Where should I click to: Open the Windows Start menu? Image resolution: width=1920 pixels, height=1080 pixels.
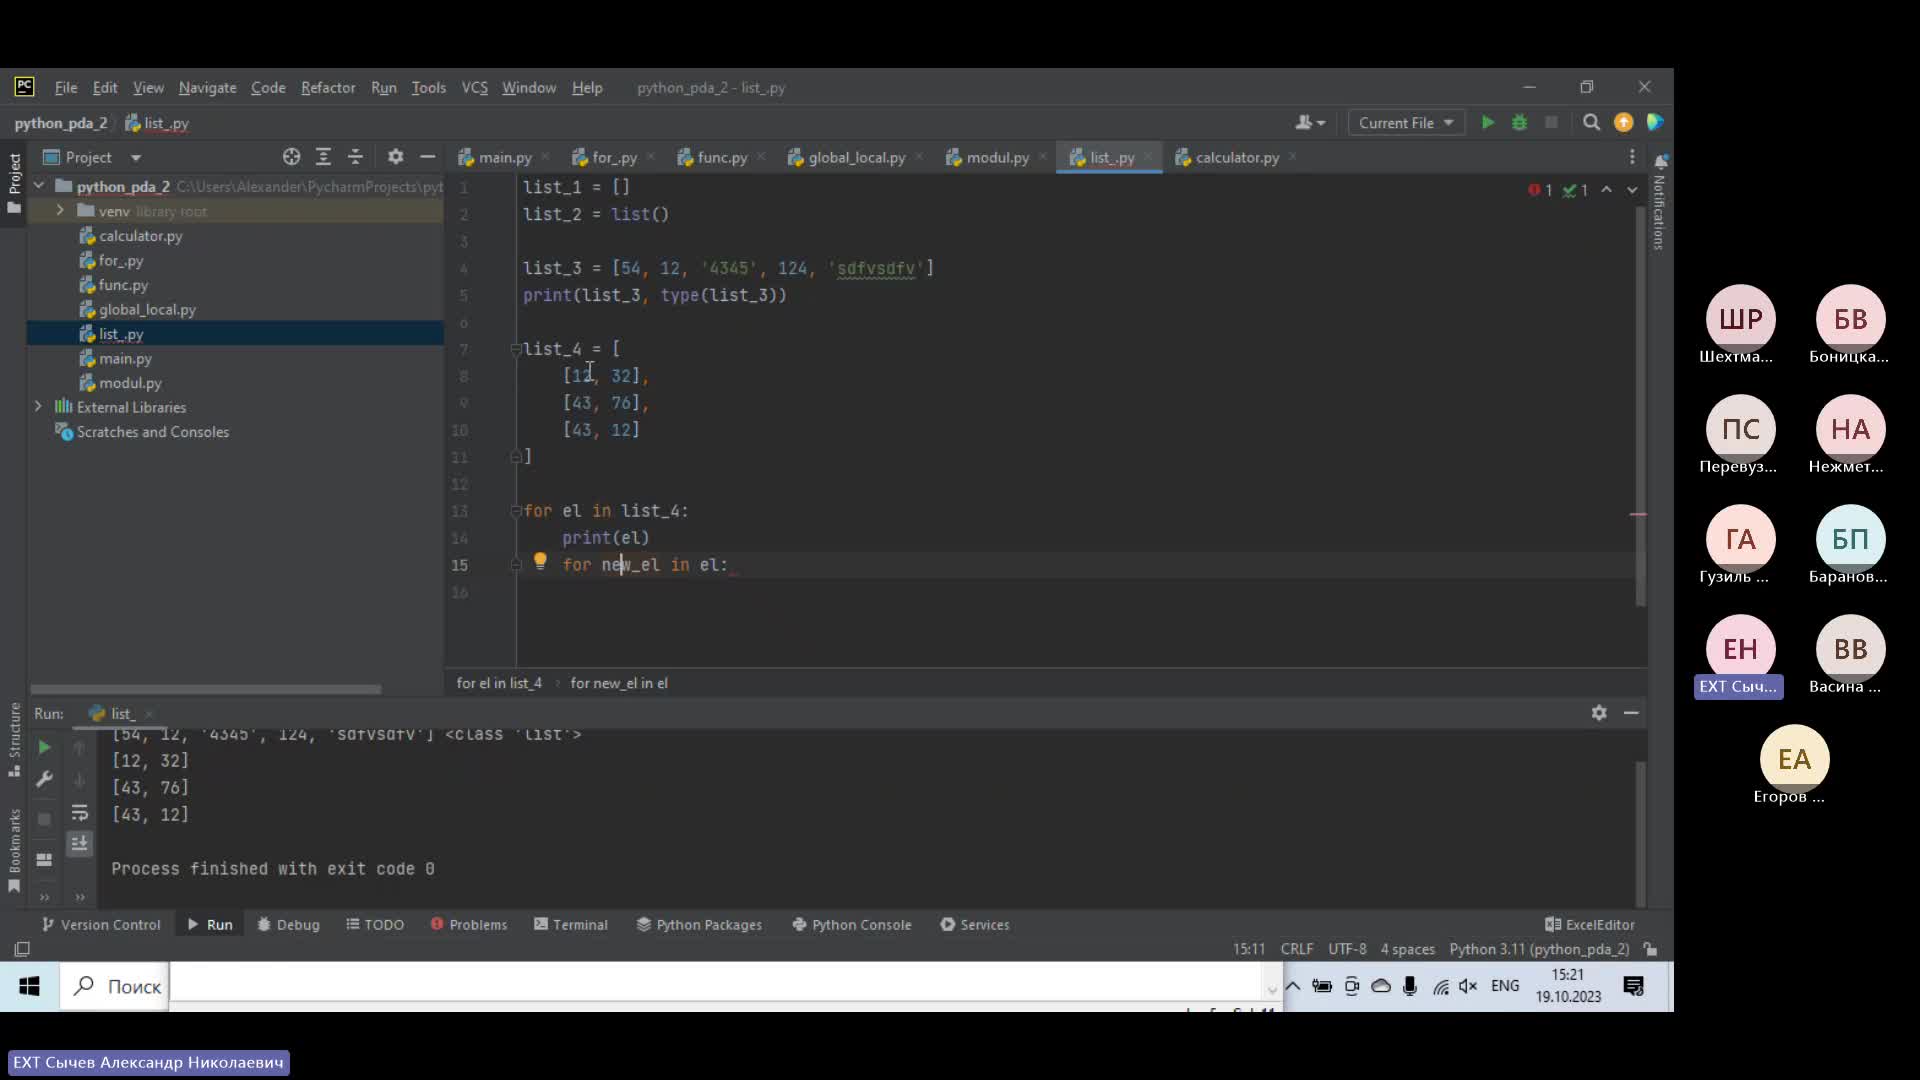tap(29, 986)
